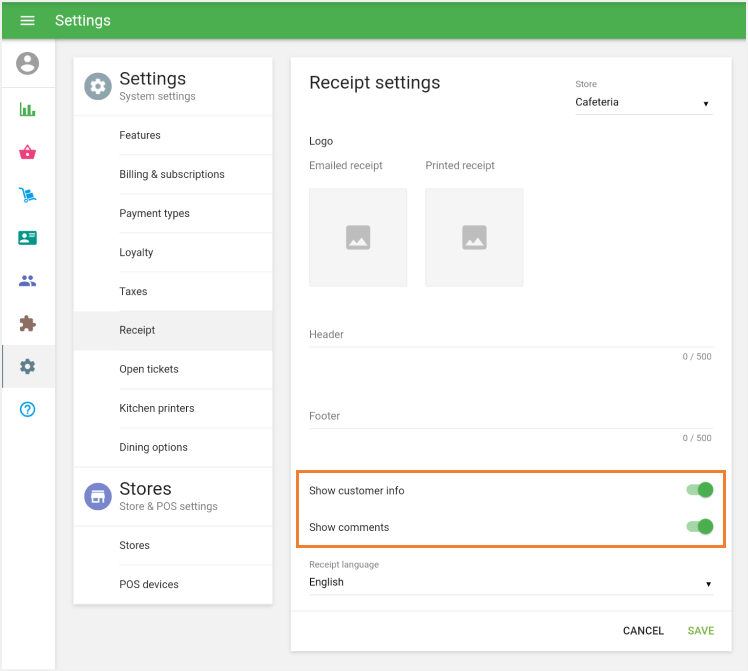Click the help question mark icon
The width and height of the screenshot is (748, 671).
tap(27, 409)
